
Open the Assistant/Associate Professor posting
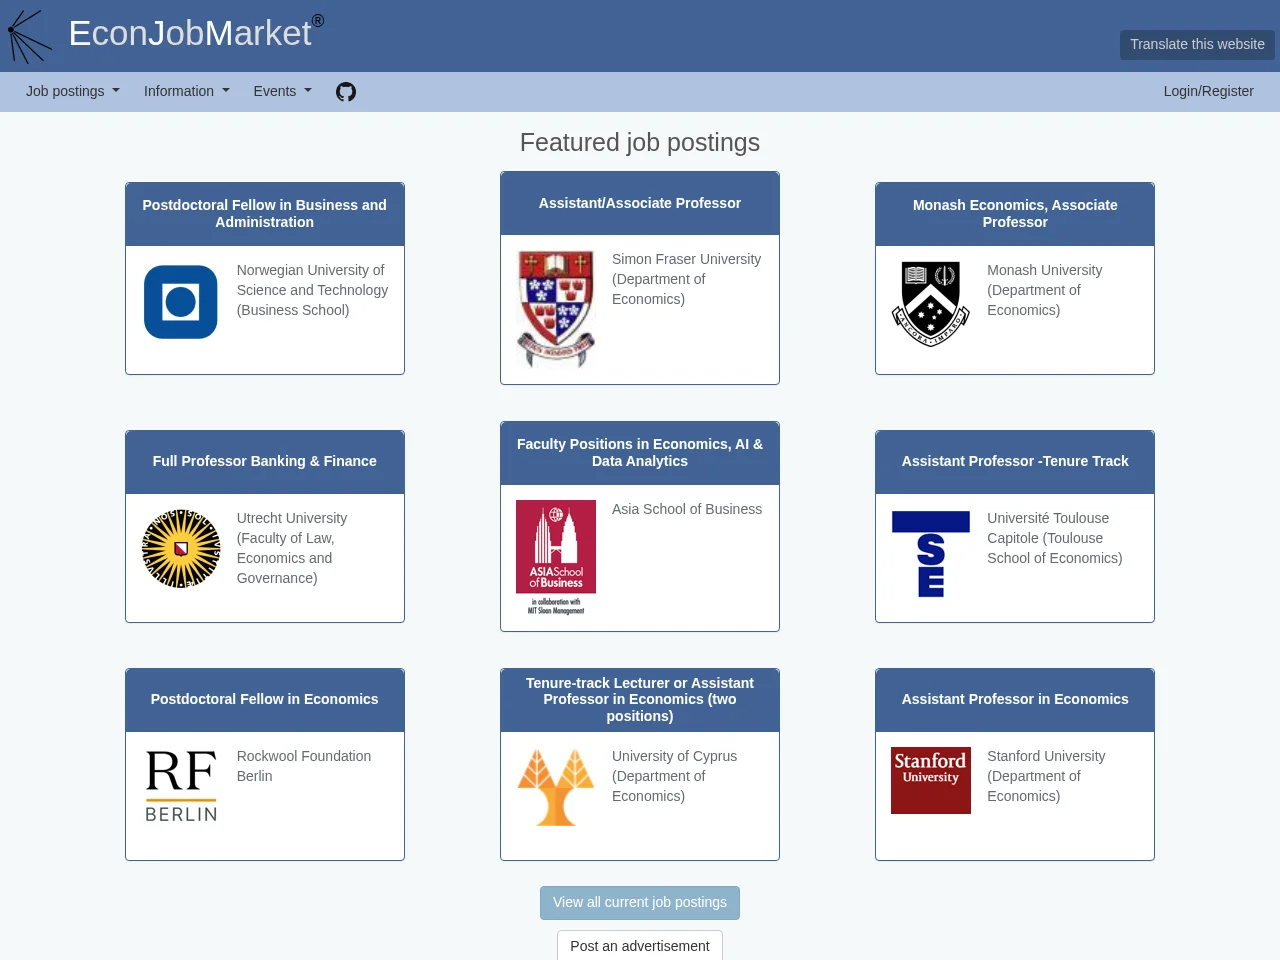[x=640, y=203]
